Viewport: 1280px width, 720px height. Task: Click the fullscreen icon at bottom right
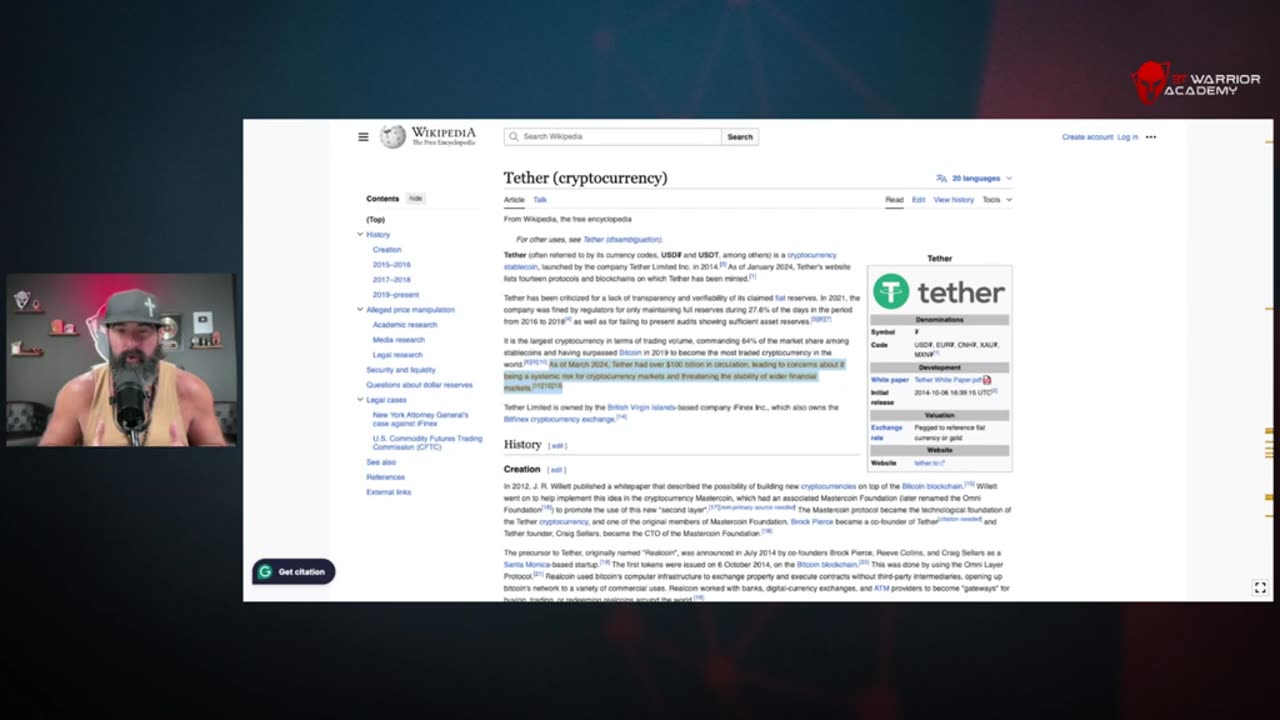coord(1260,588)
